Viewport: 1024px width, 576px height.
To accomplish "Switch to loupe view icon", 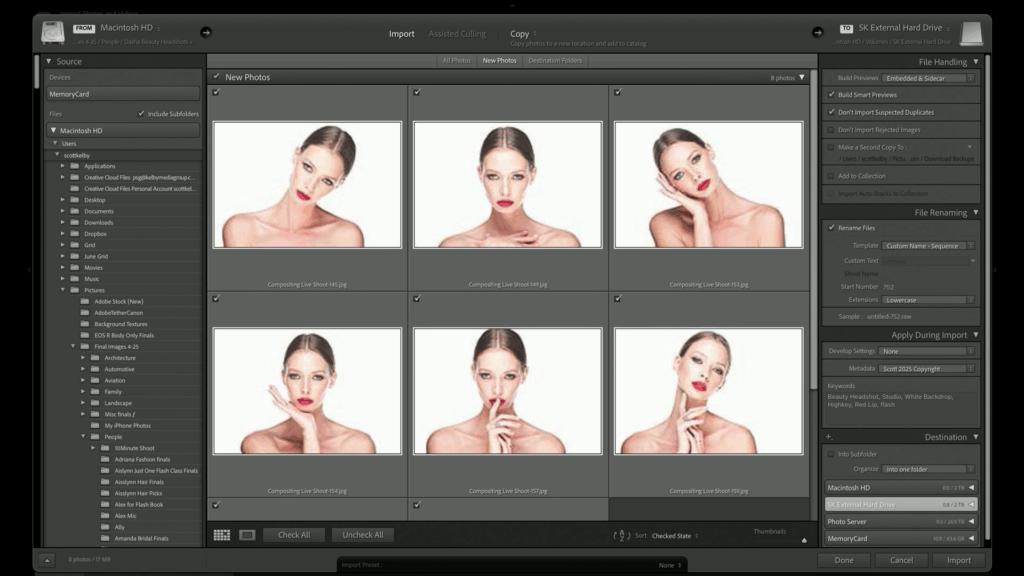I will pyautogui.click(x=247, y=535).
